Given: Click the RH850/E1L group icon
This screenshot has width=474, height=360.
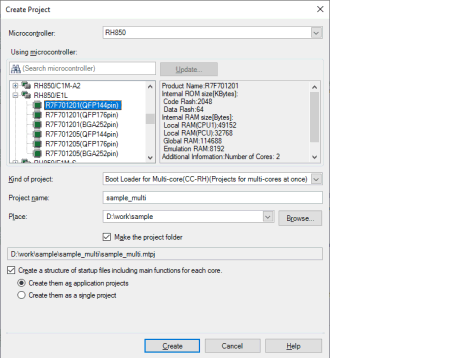Looking at the screenshot, I should [26, 95].
